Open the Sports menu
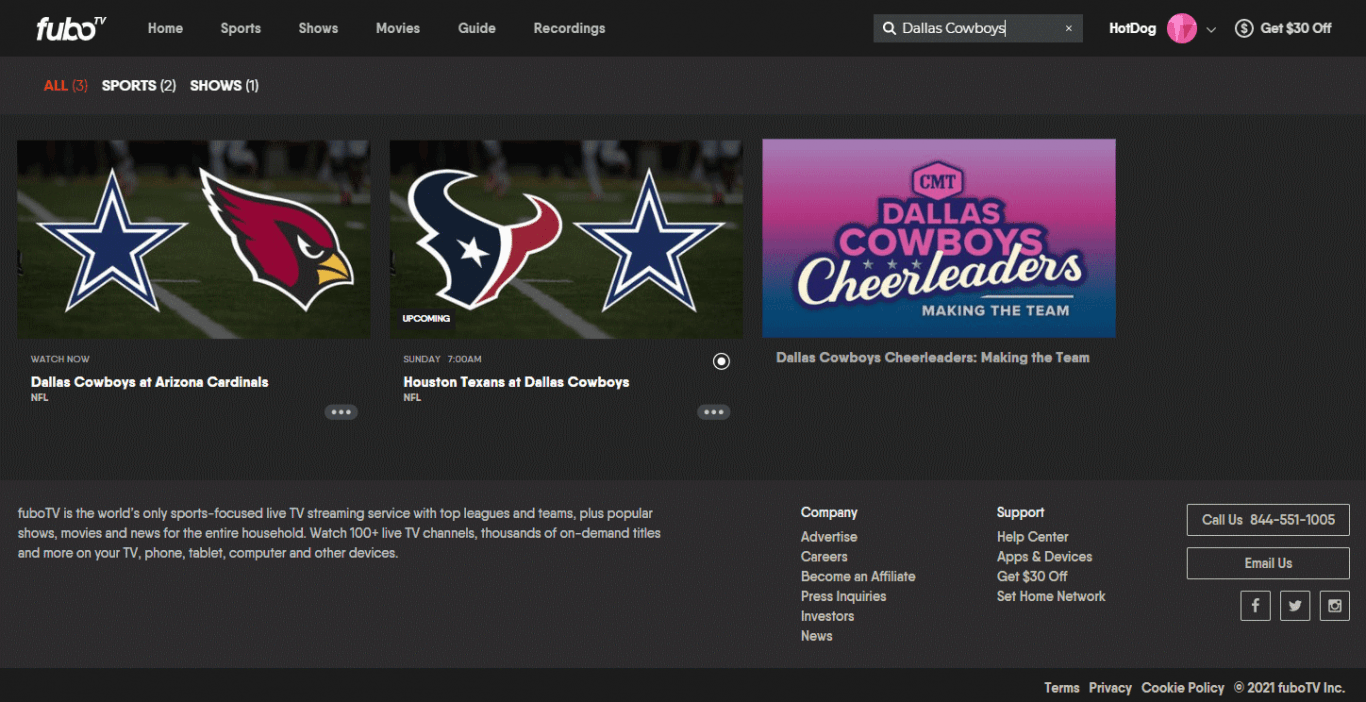Viewport: 1366px width, 702px height. tap(241, 28)
